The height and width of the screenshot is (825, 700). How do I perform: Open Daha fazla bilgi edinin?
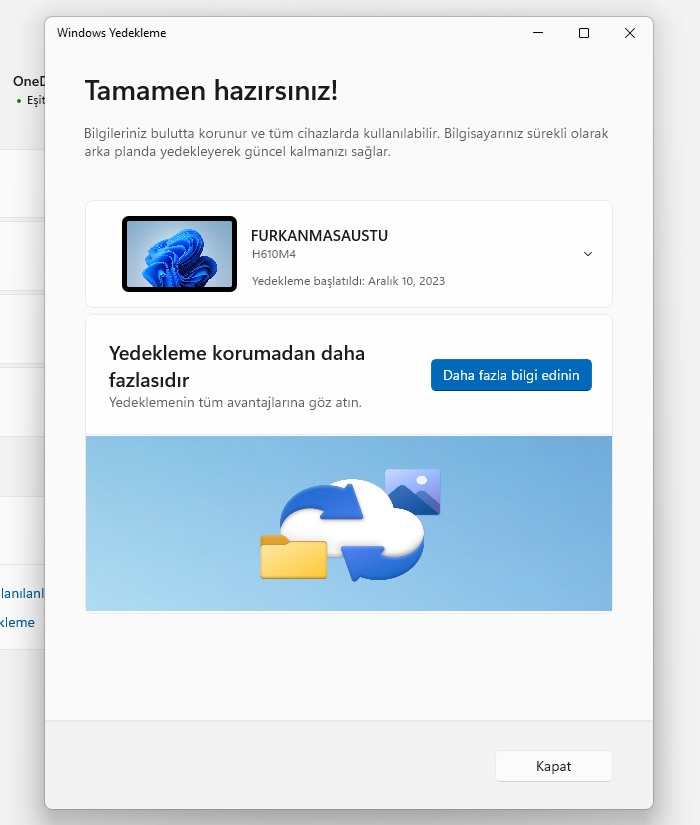511,375
